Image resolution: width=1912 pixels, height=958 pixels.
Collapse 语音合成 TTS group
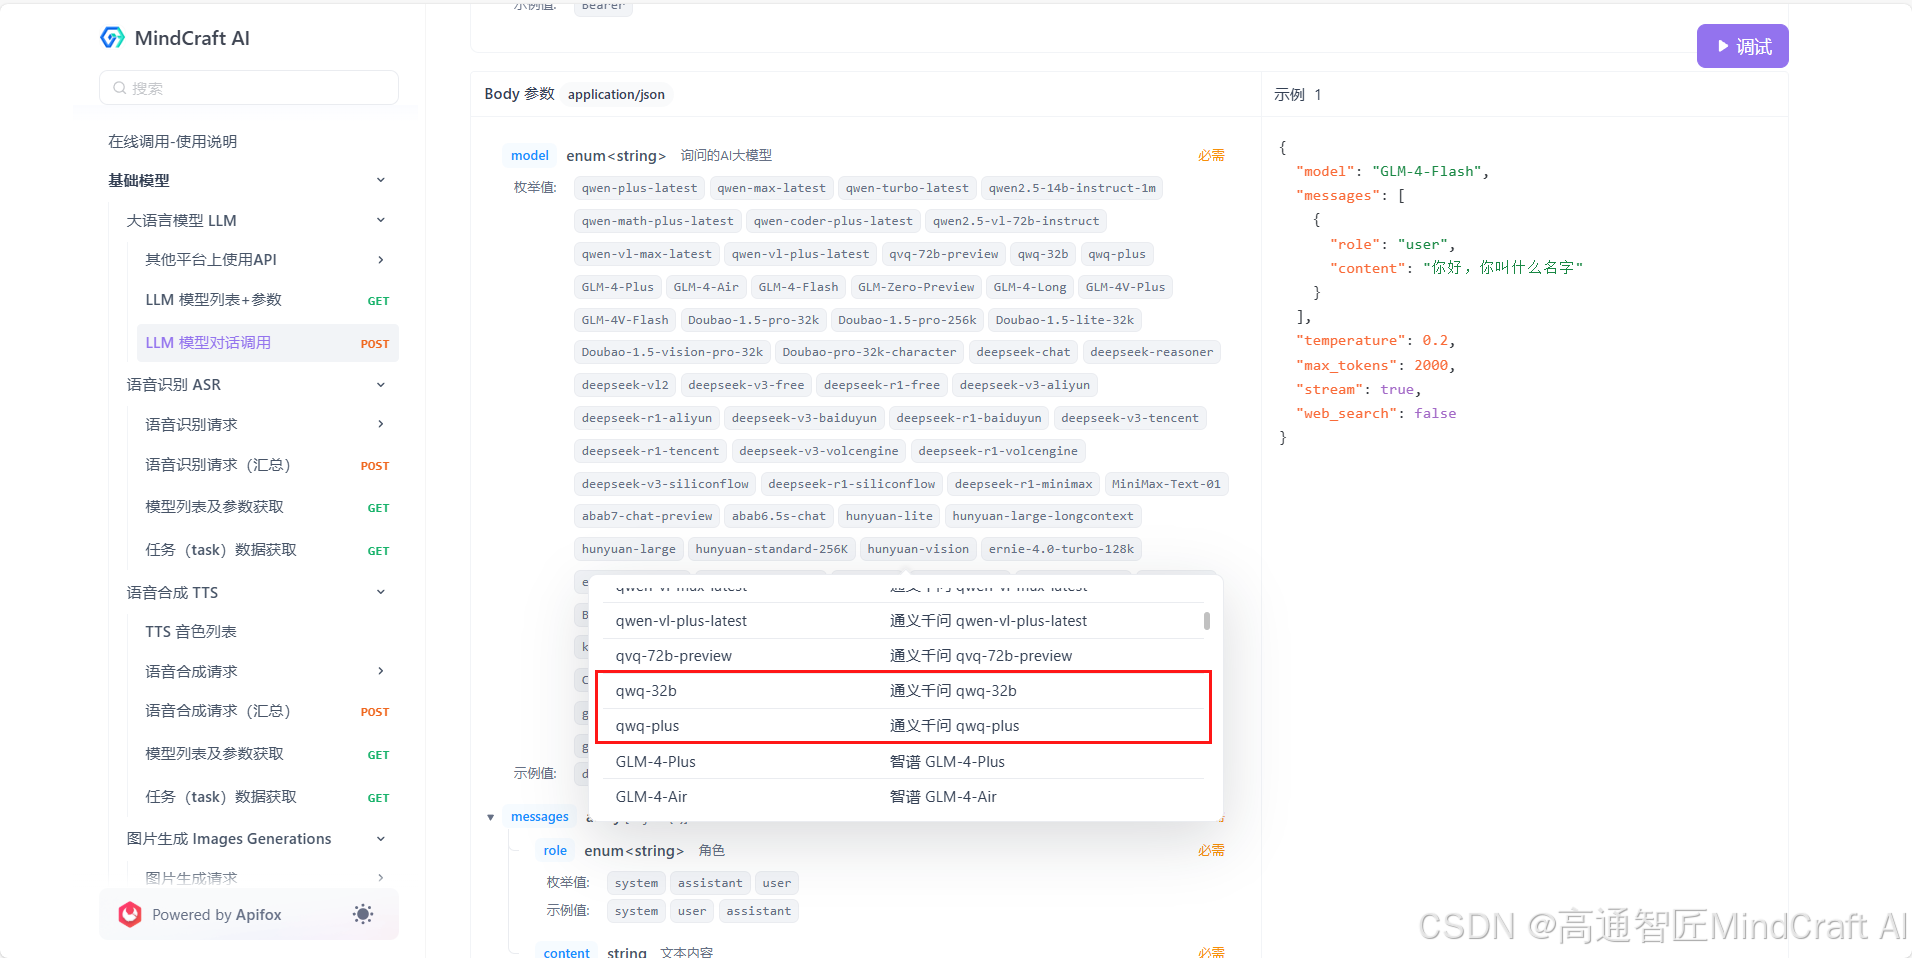(x=380, y=592)
